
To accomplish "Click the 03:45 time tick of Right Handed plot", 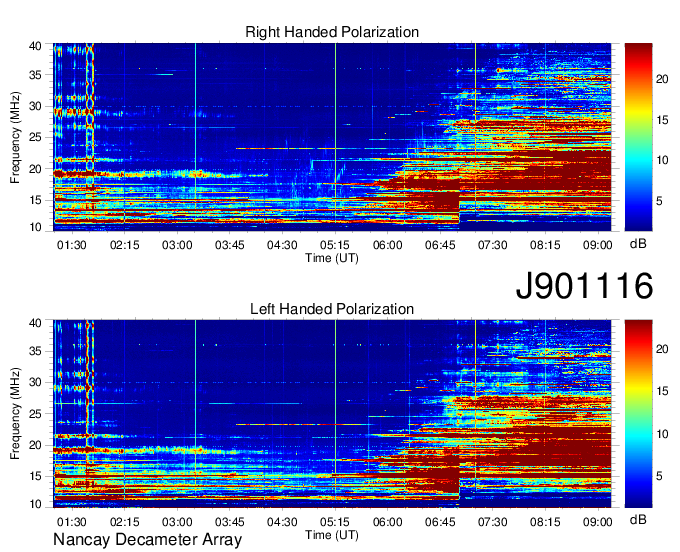I will tap(230, 245).
